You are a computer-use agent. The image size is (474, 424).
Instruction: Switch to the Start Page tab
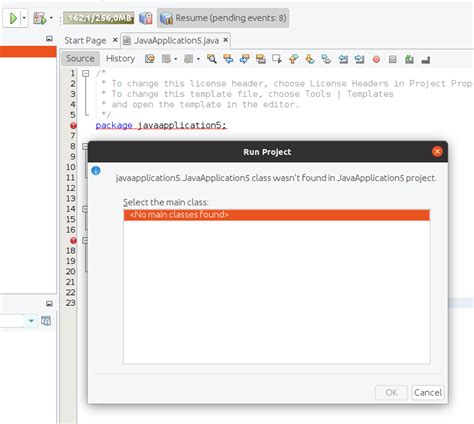85,41
